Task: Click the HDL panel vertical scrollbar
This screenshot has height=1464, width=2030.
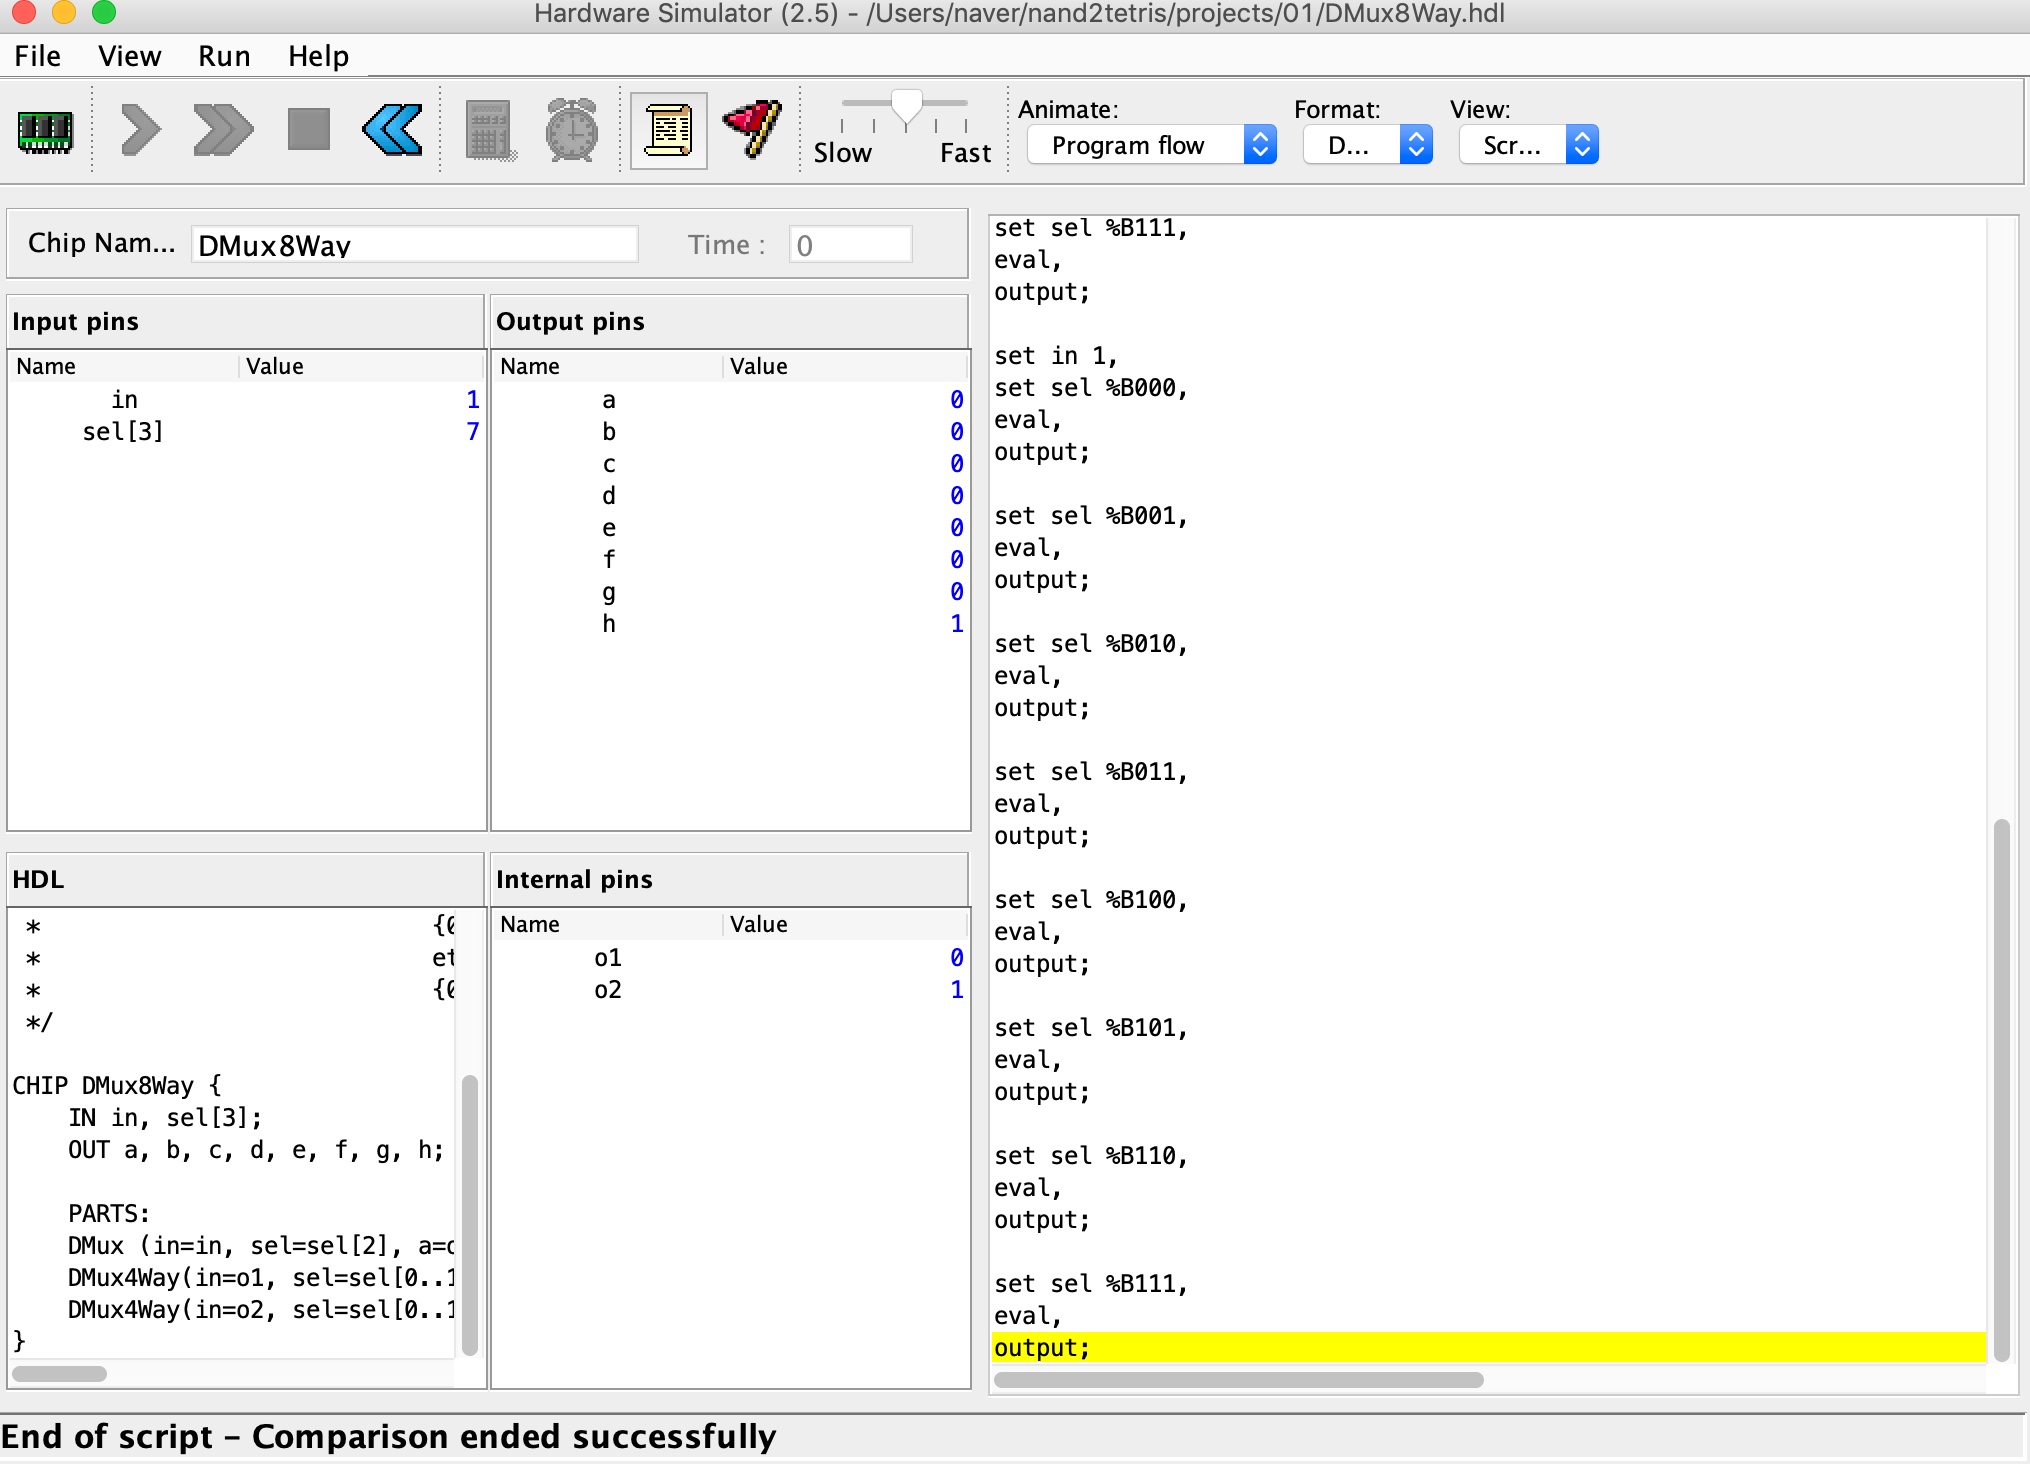Action: point(469,1214)
